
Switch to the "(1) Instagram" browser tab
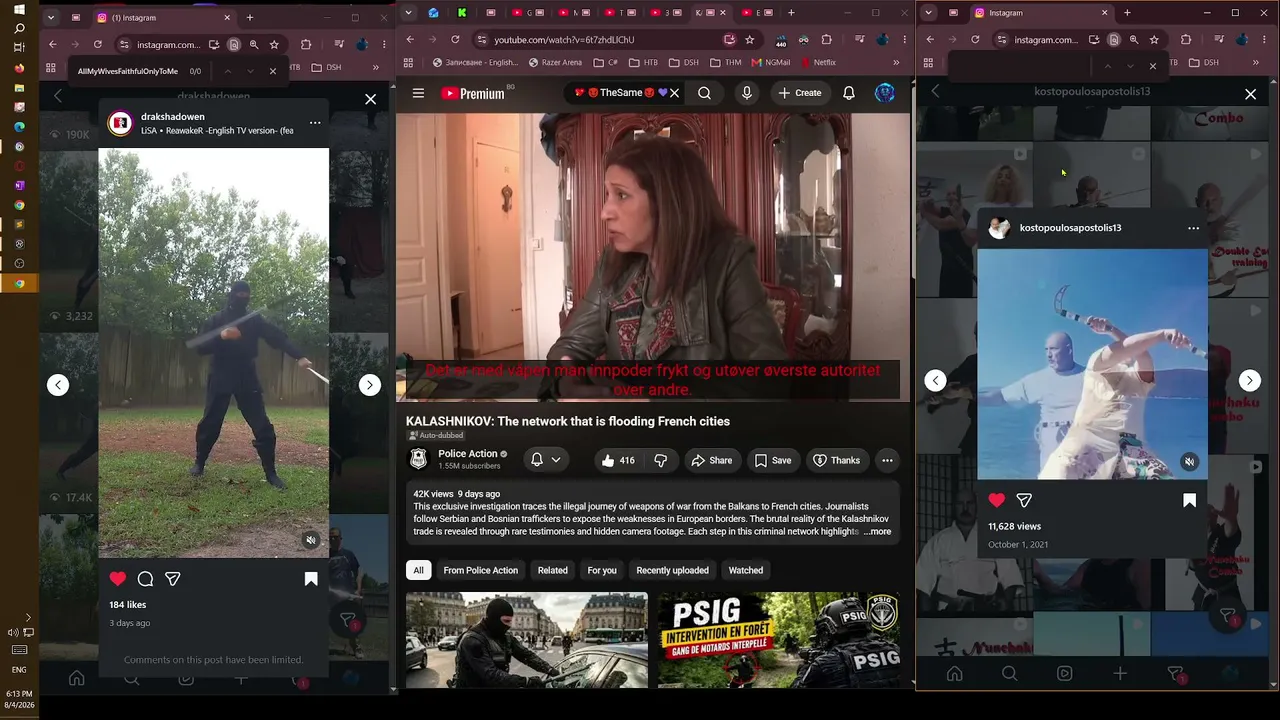(165, 17)
